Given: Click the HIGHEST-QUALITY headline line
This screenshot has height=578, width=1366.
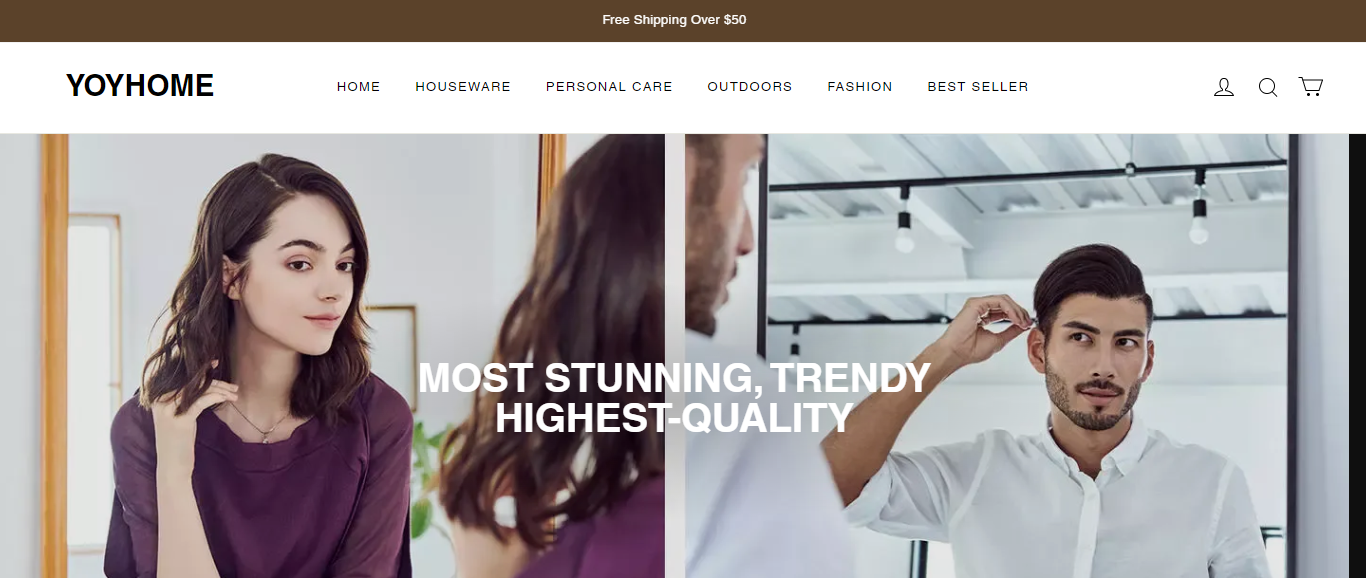Looking at the screenshot, I should (674, 418).
